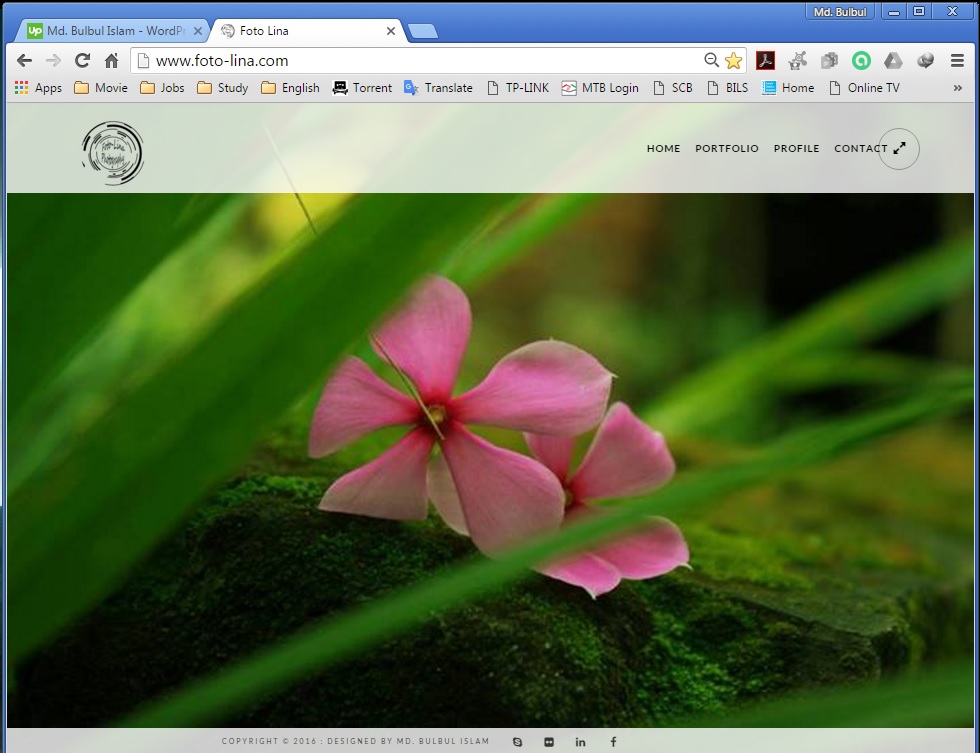Image resolution: width=980 pixels, height=753 pixels.
Task: Click the pink flower slideshow image
Action: click(x=490, y=460)
